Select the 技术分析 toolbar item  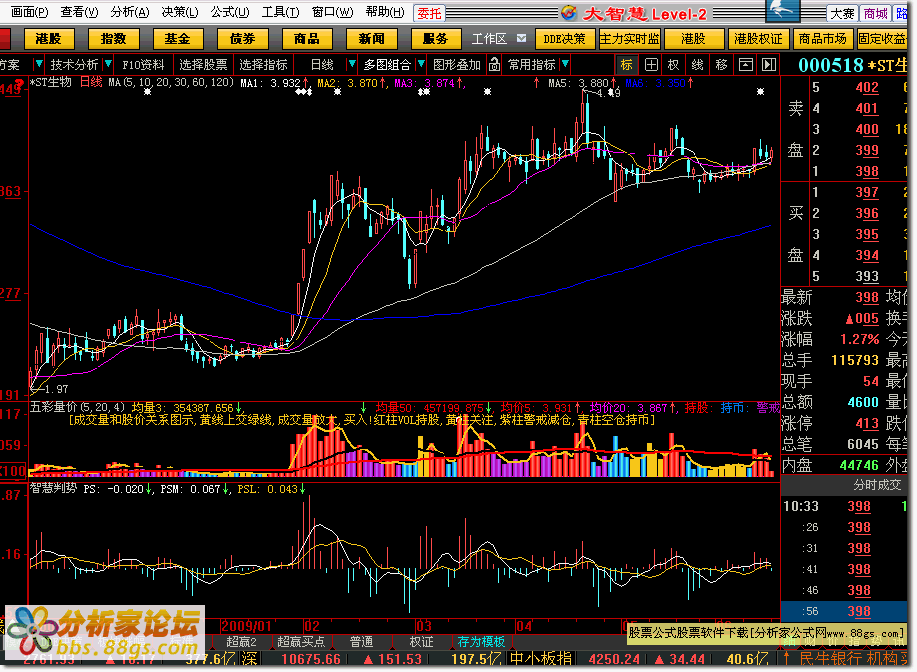coord(74,64)
